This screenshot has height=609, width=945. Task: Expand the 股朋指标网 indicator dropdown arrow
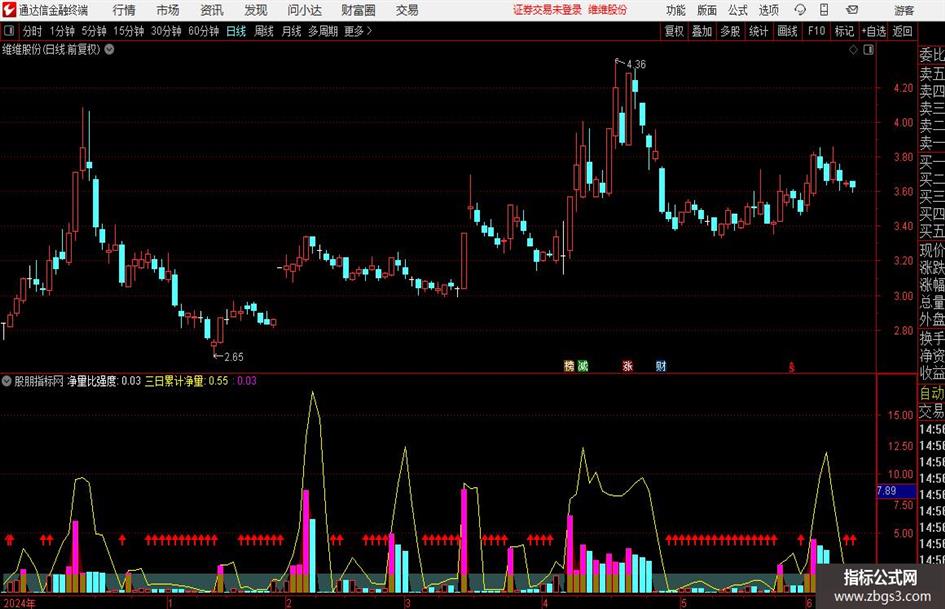click(x=7, y=381)
